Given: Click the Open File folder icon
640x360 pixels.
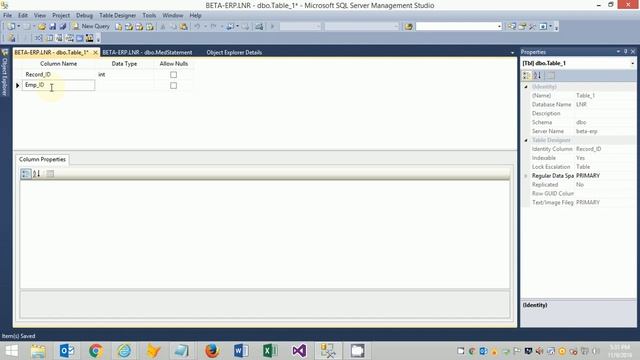Looking at the screenshot, I should click(42, 27).
